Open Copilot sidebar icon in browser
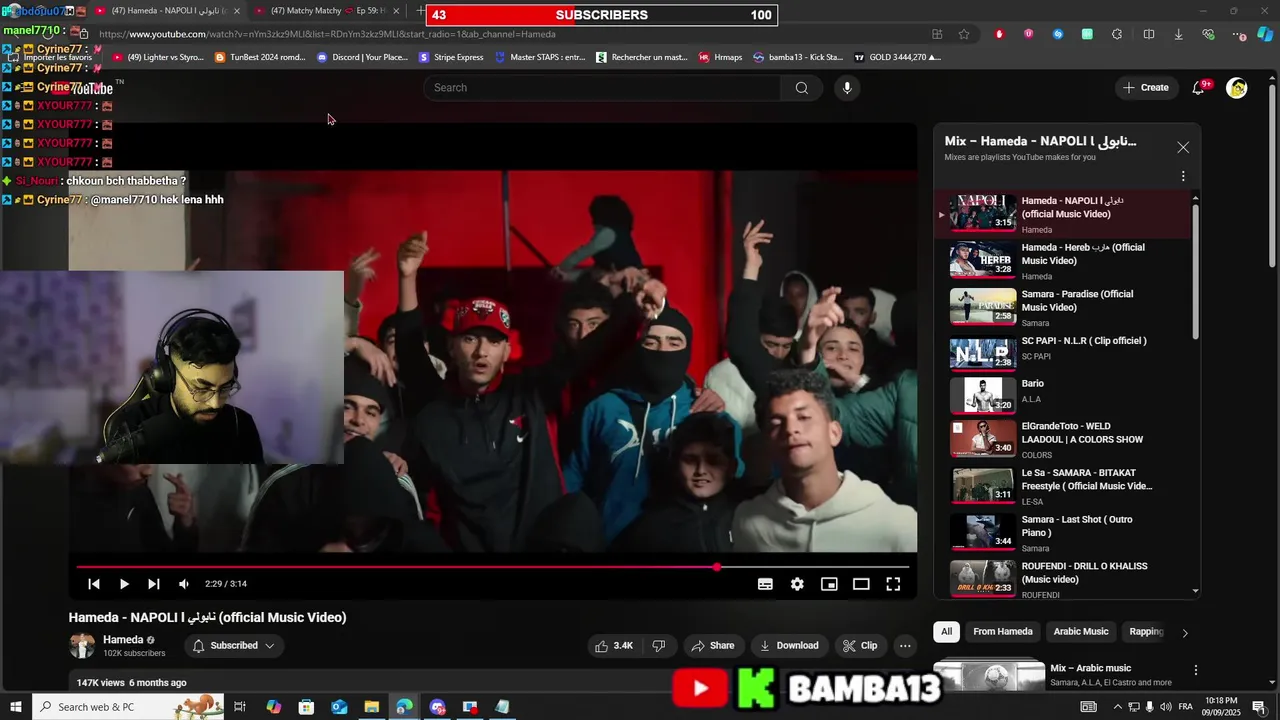Viewport: 1280px width, 720px height. [1265, 34]
